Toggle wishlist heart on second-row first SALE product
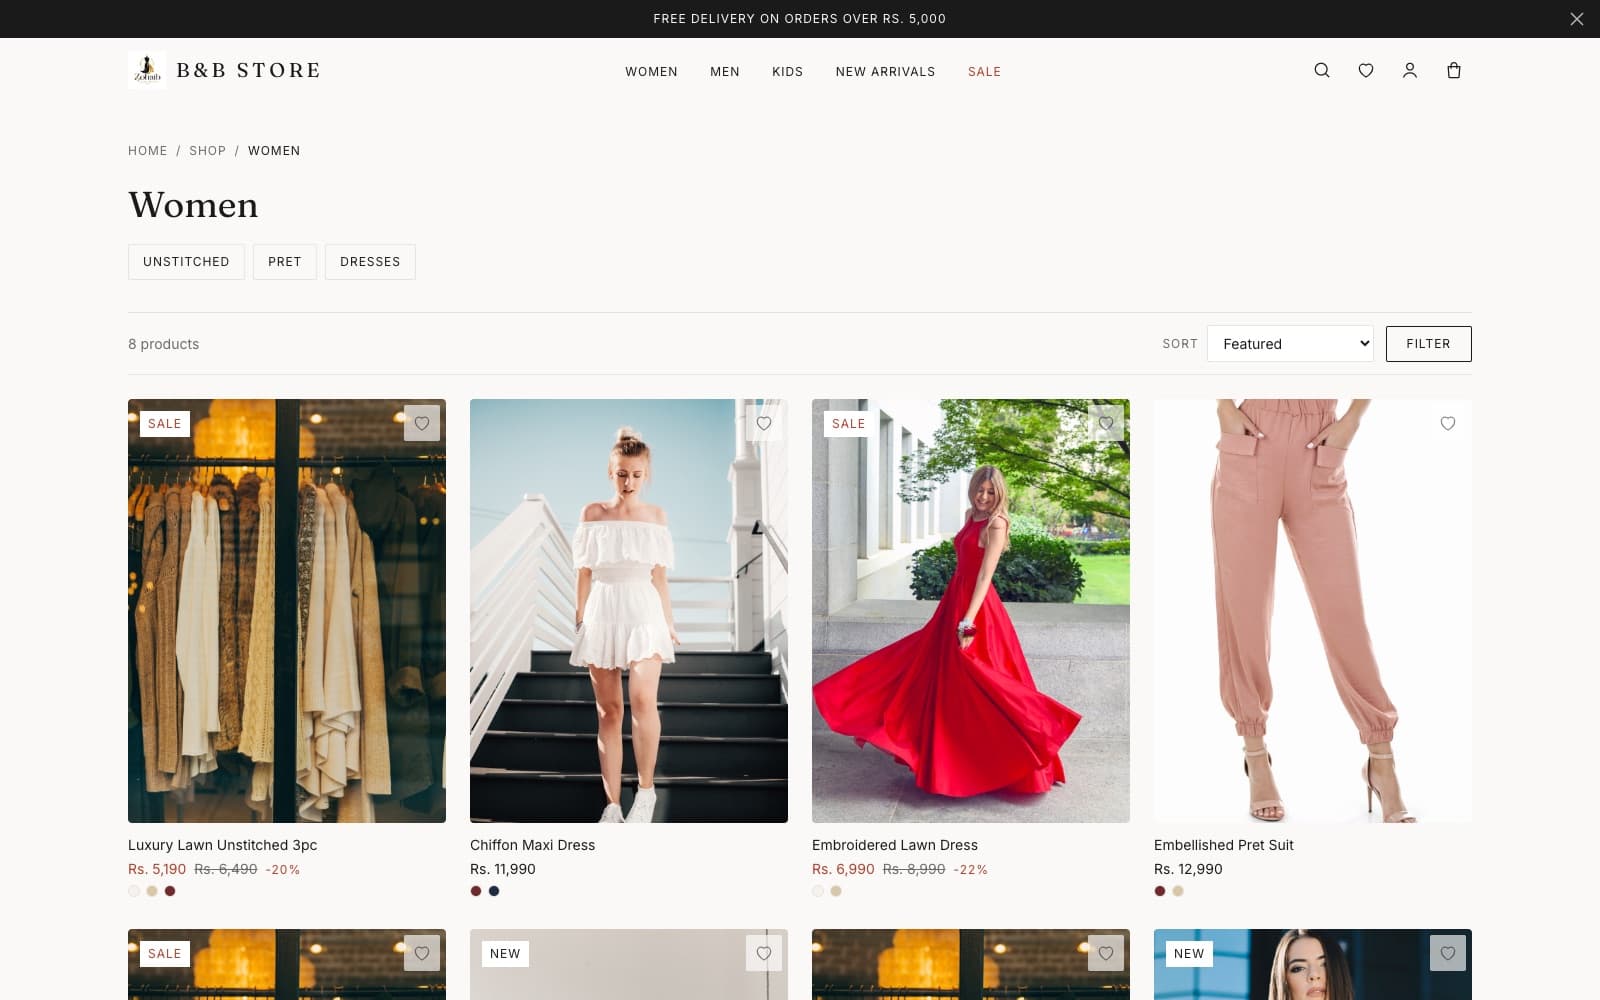This screenshot has height=1000, width=1600. (422, 953)
